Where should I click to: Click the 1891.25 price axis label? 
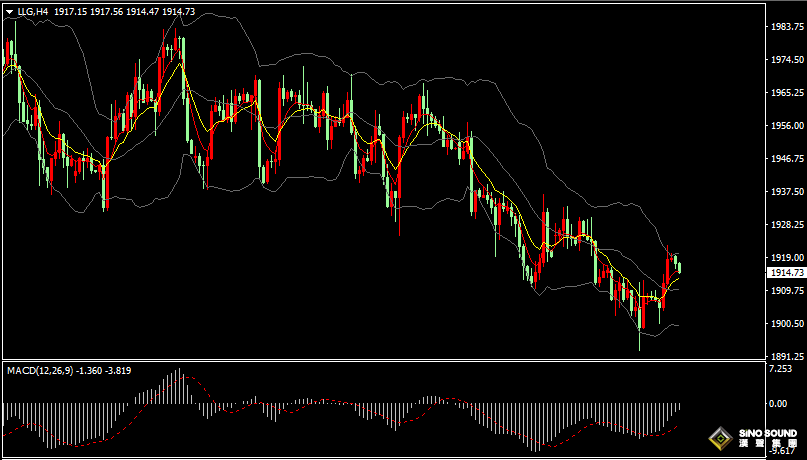(786, 356)
